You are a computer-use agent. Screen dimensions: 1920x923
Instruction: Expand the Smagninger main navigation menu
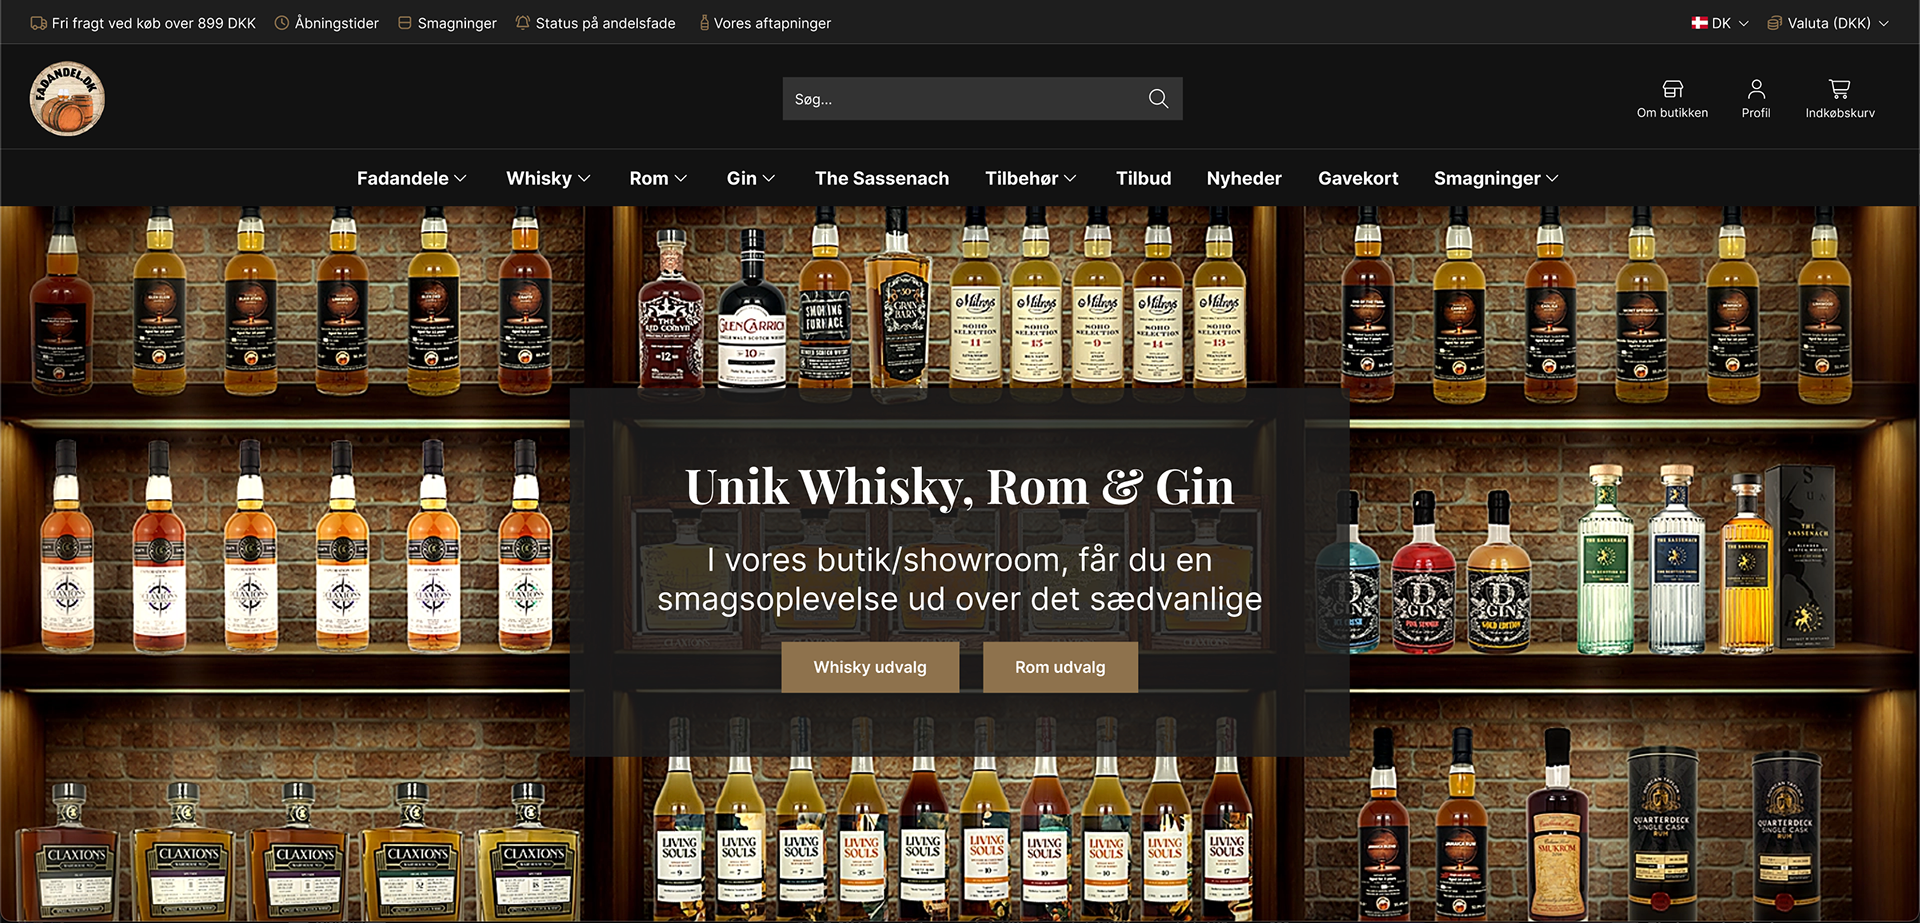1496,178
